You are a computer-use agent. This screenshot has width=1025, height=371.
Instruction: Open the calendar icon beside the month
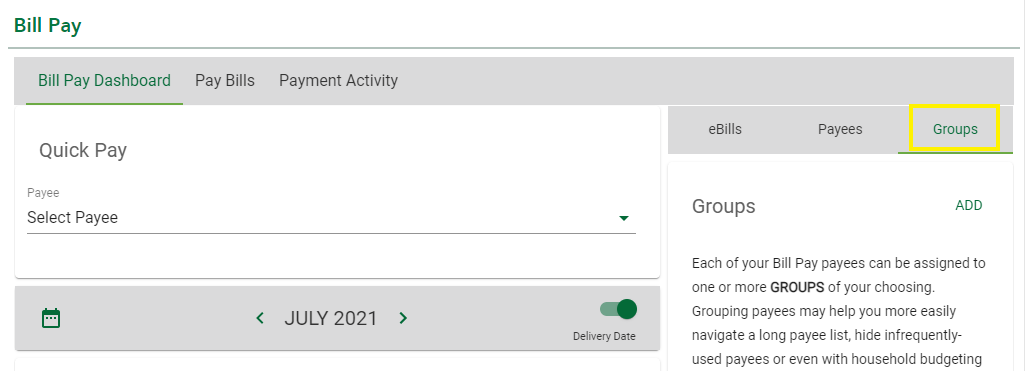(x=51, y=318)
